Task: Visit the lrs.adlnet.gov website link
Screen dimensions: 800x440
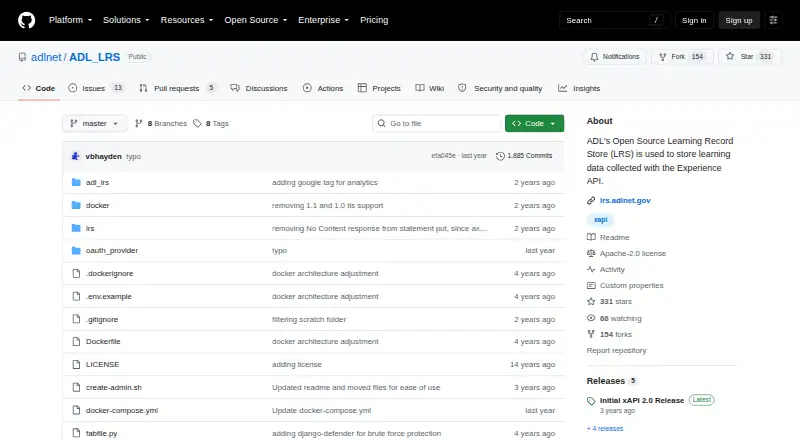Action: coord(625,201)
